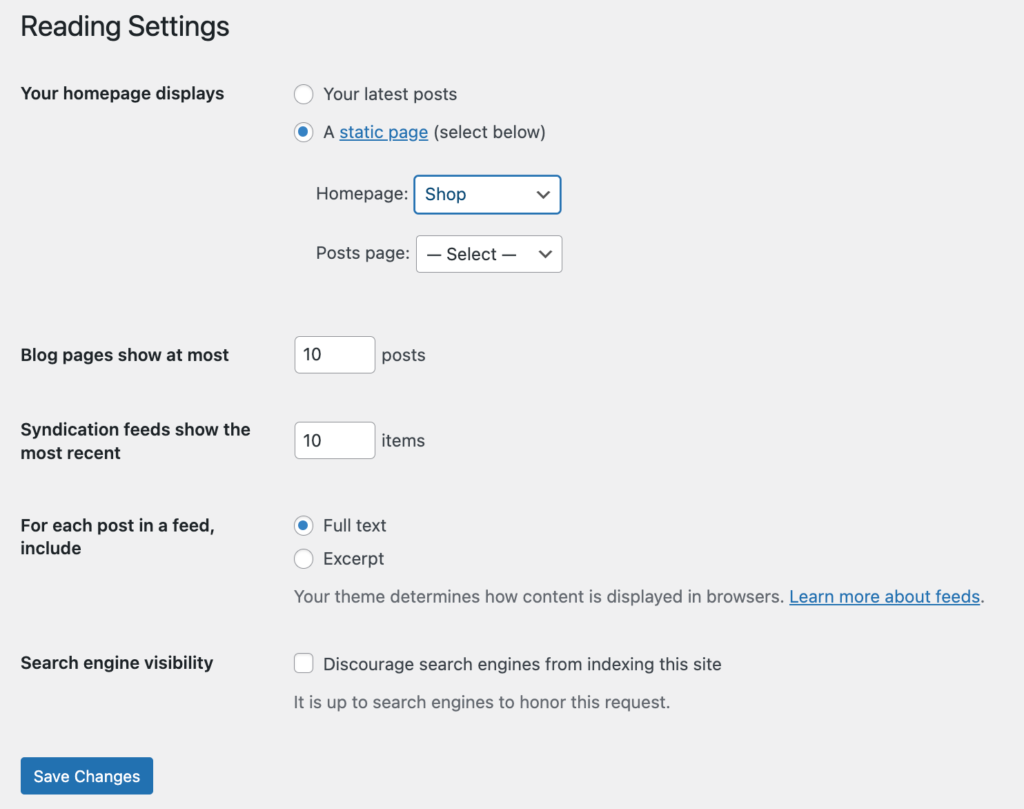
Task: Click 'It is up to search engines' note
Action: click(482, 702)
